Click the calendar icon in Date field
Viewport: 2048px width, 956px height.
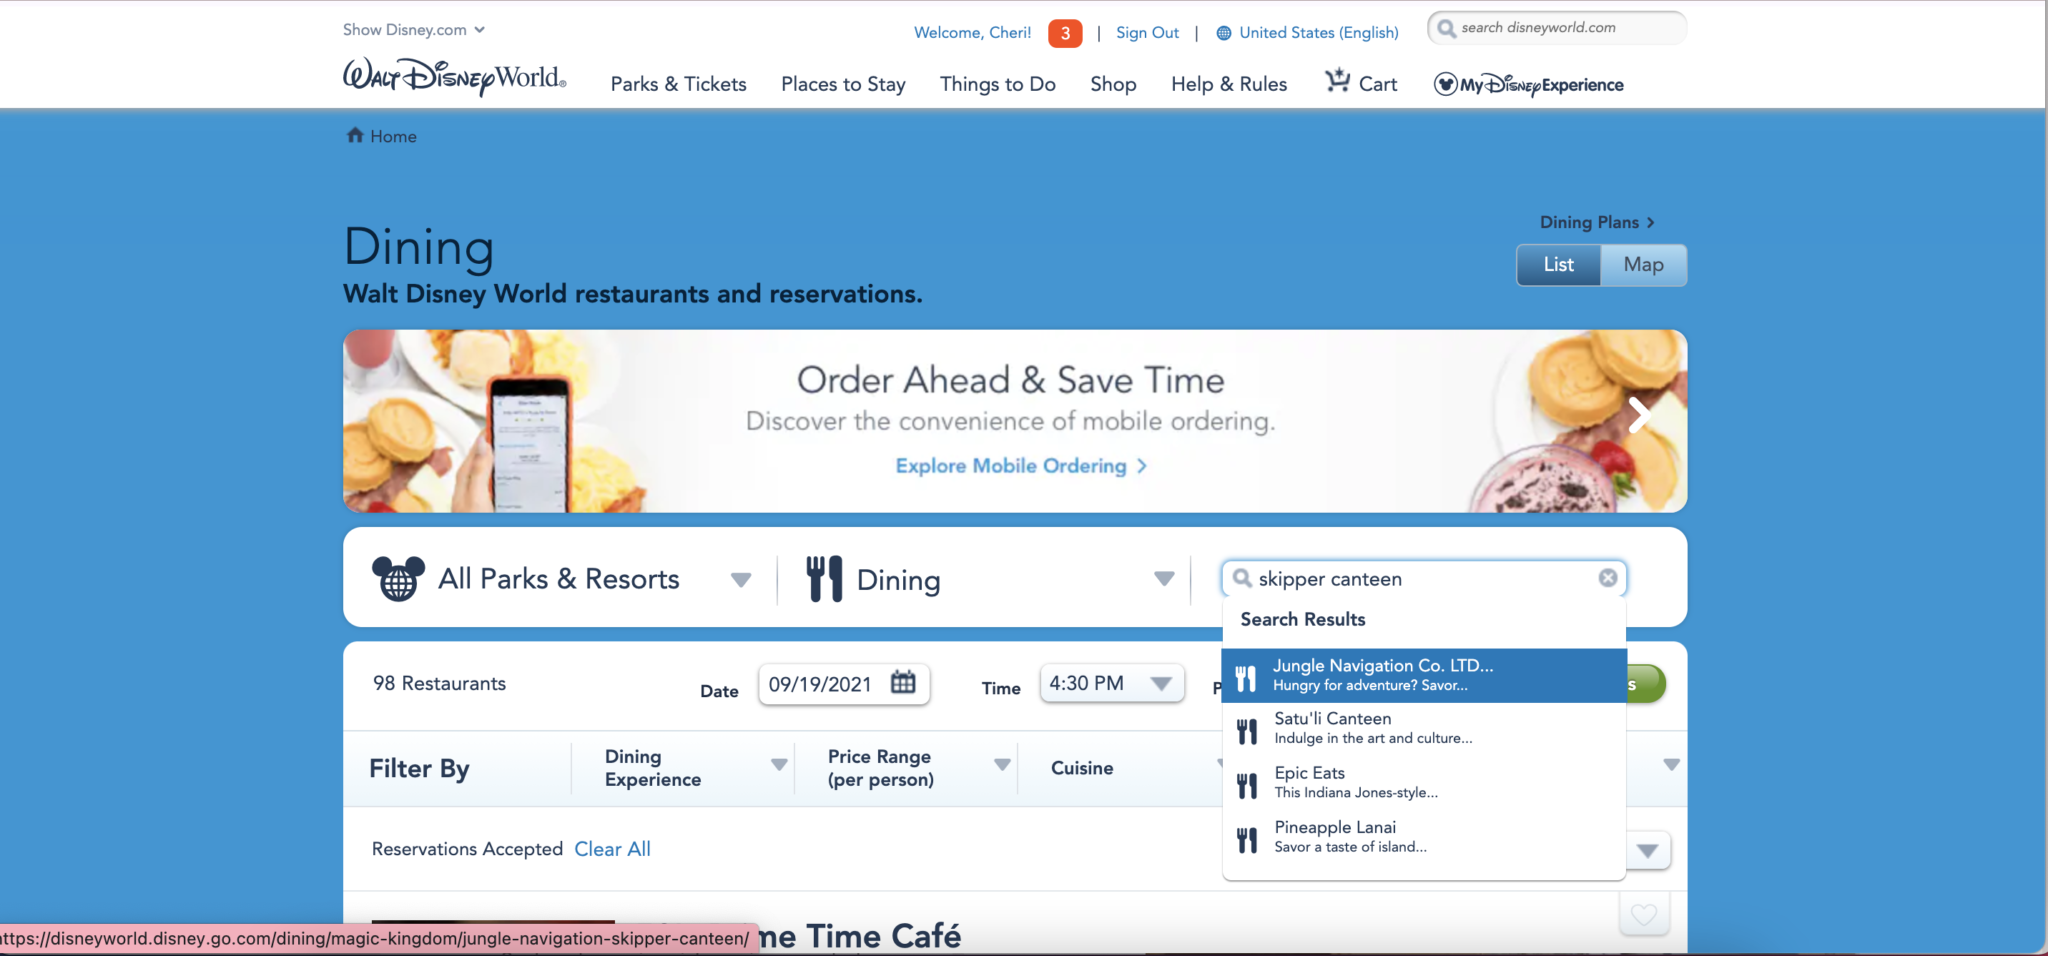coord(903,682)
